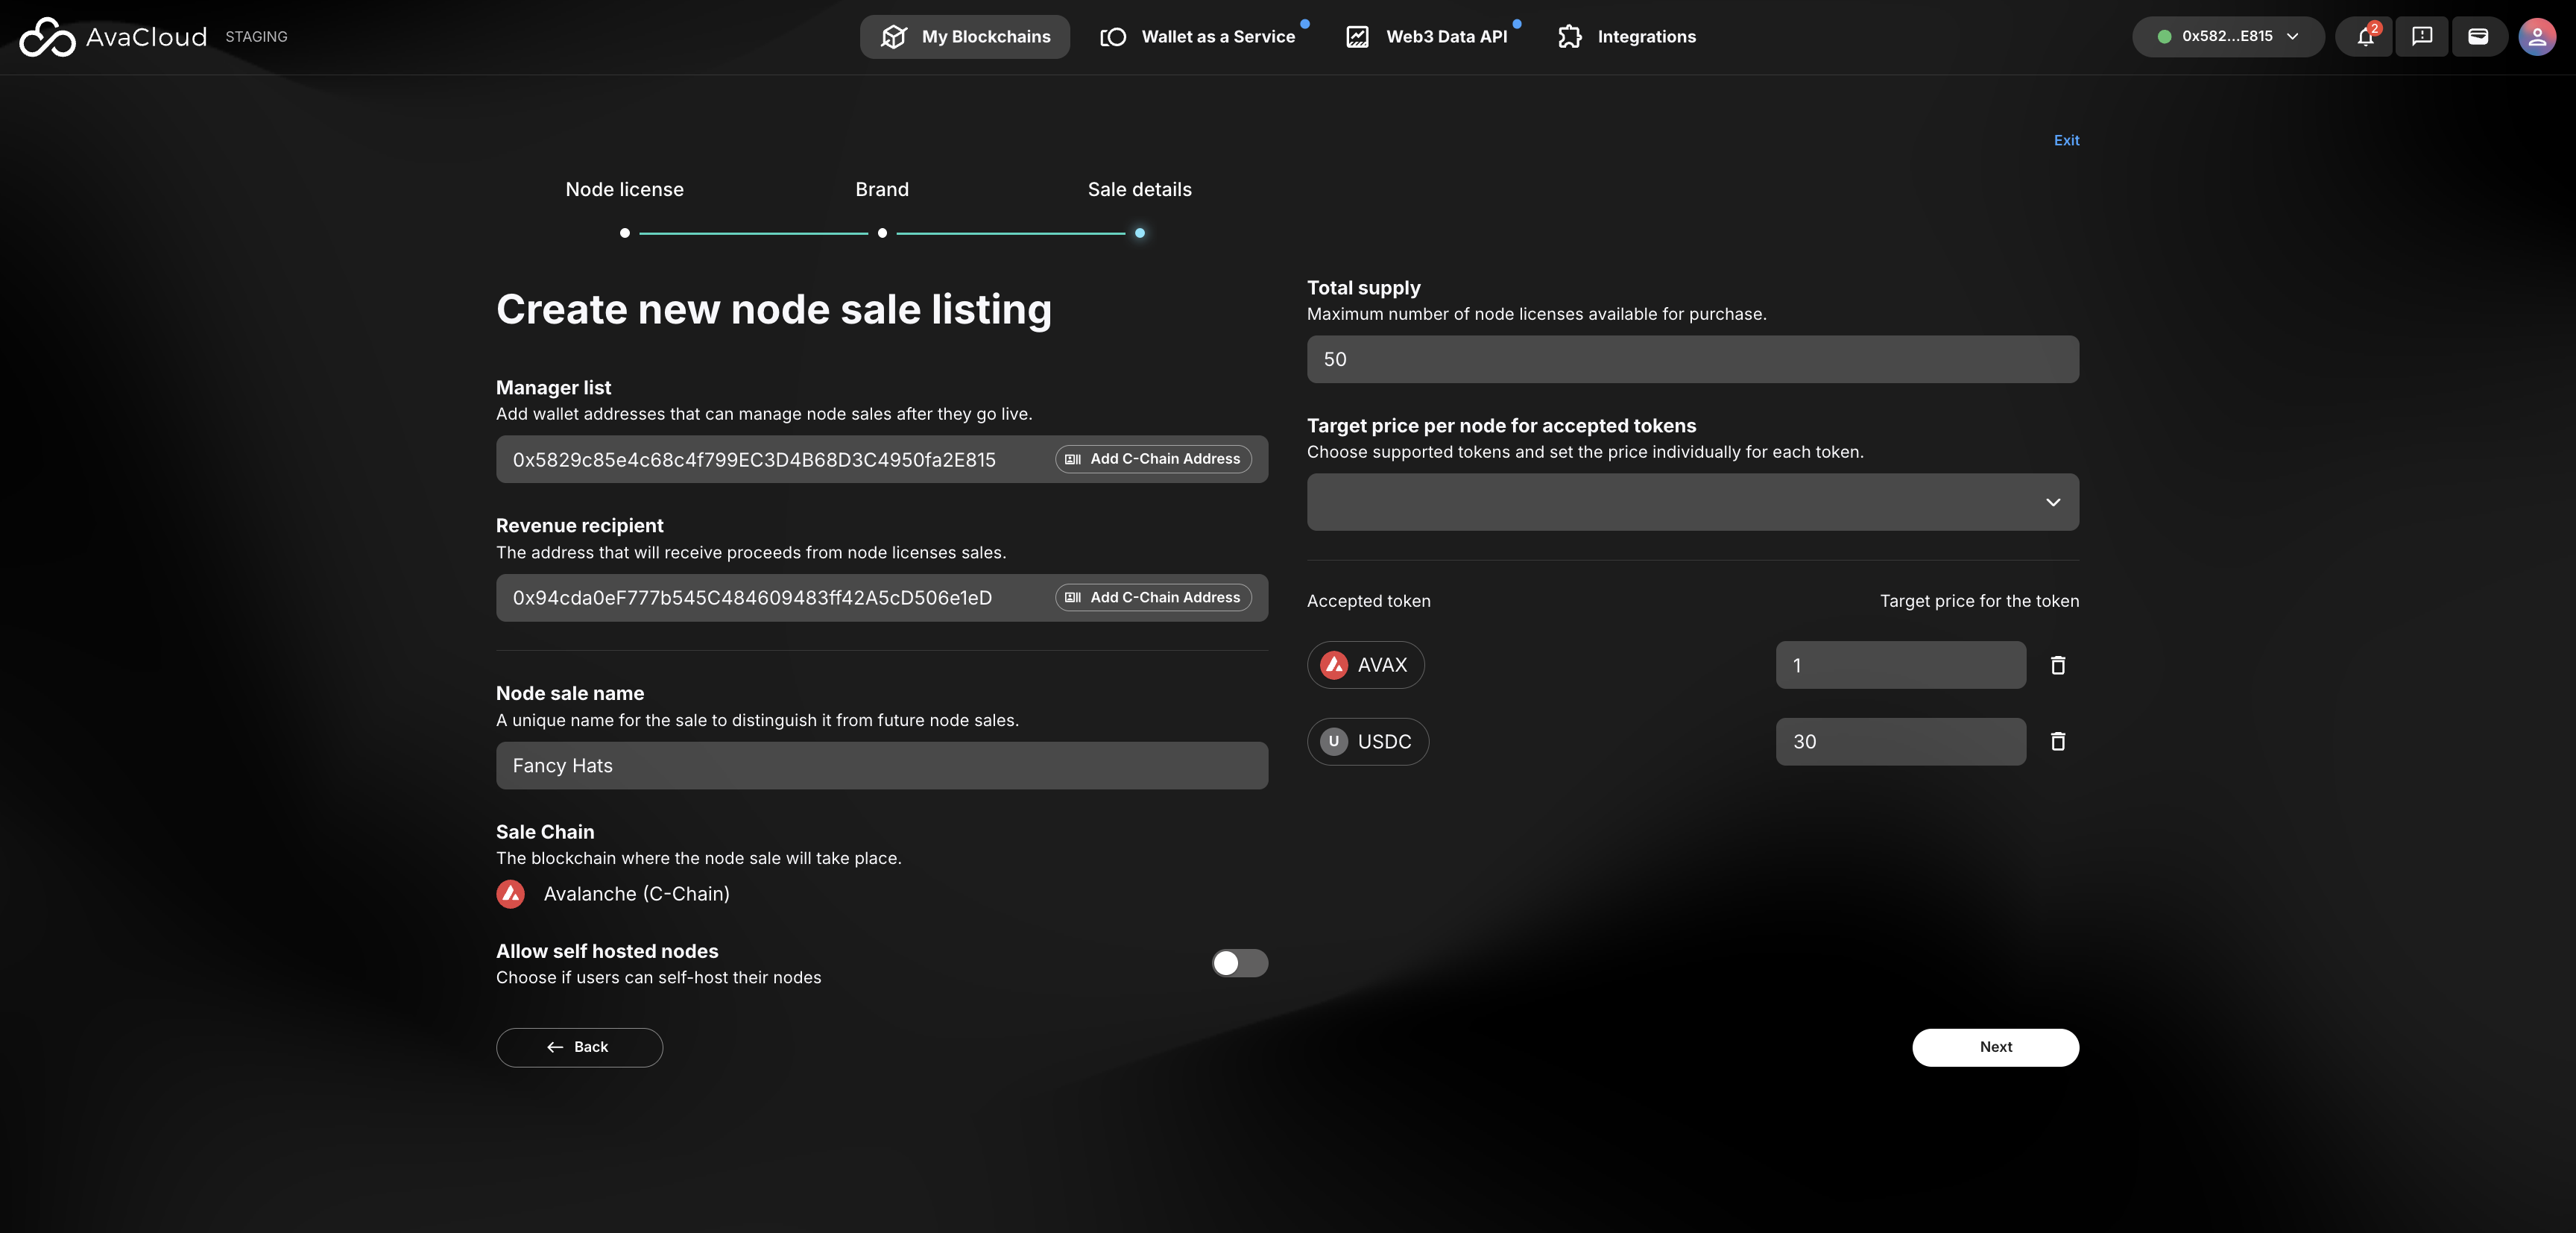The image size is (2576, 1233).
Task: Click the billing card icon
Action: (2478, 37)
